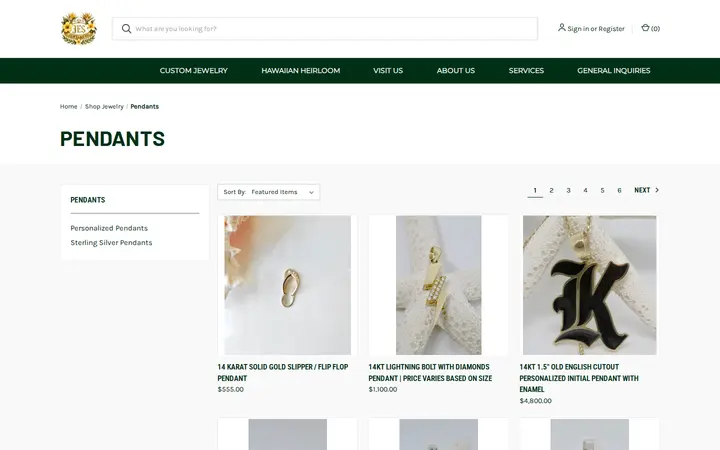720x450 pixels.
Task: Open General Inquiries menu item
Action: point(614,71)
